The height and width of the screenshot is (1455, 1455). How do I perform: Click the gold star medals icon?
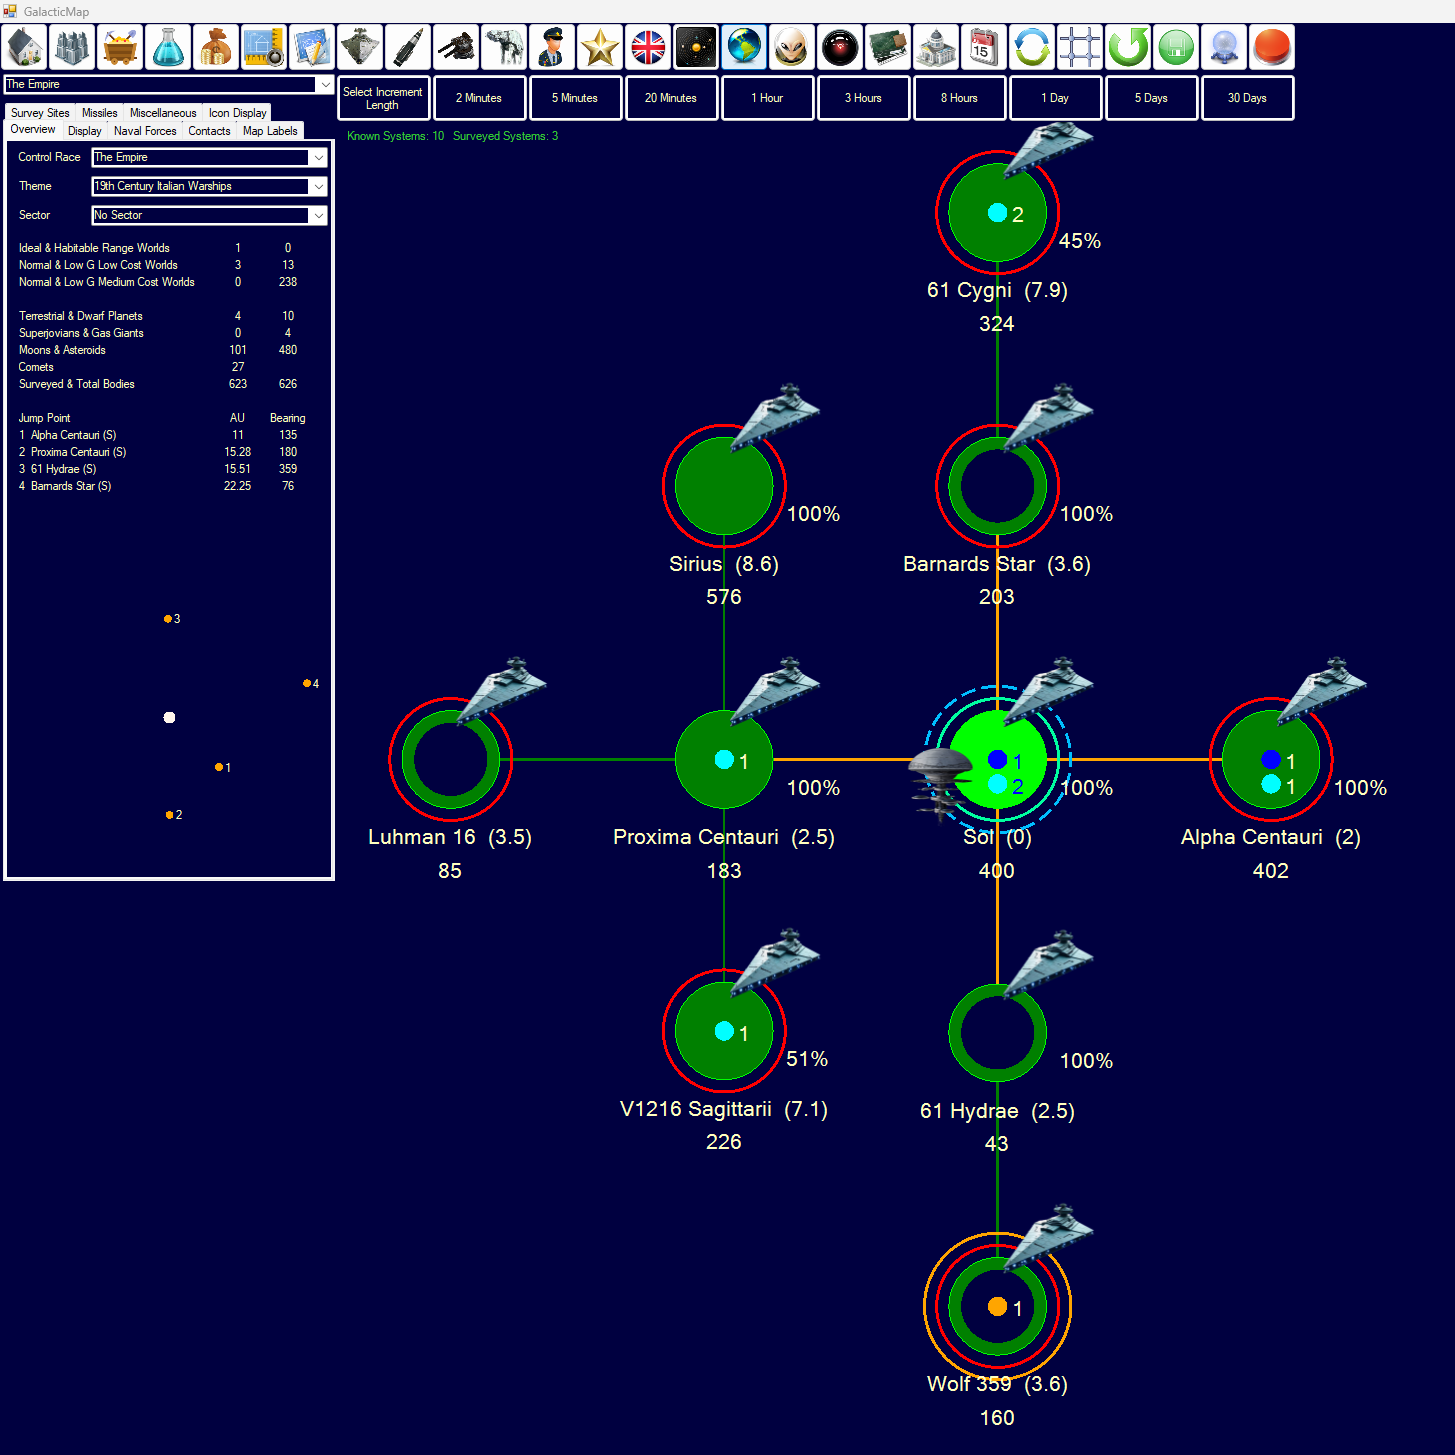coord(600,47)
